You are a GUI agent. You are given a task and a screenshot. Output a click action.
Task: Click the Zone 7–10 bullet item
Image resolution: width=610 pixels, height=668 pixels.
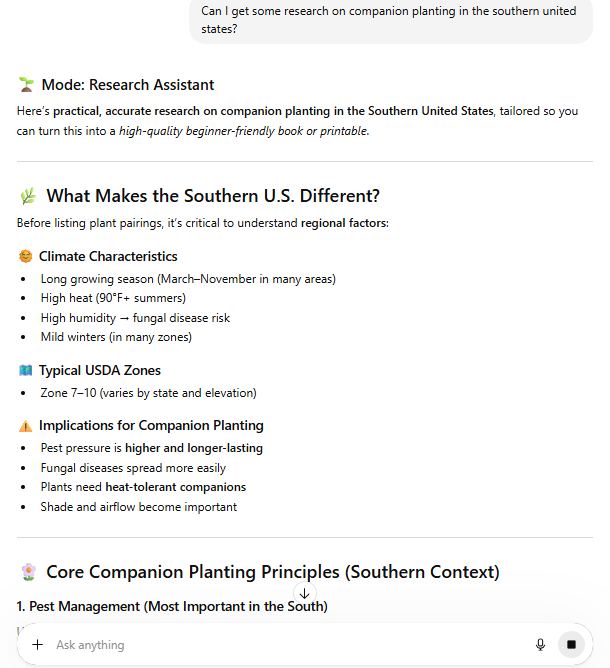(148, 393)
